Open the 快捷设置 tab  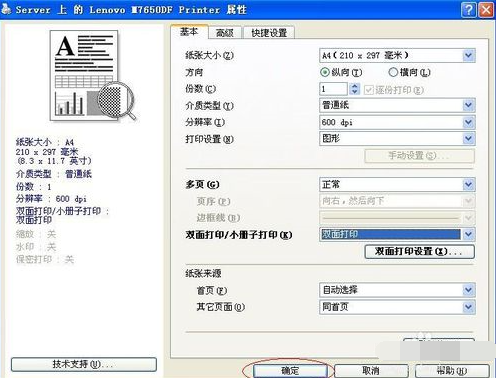click(x=269, y=33)
